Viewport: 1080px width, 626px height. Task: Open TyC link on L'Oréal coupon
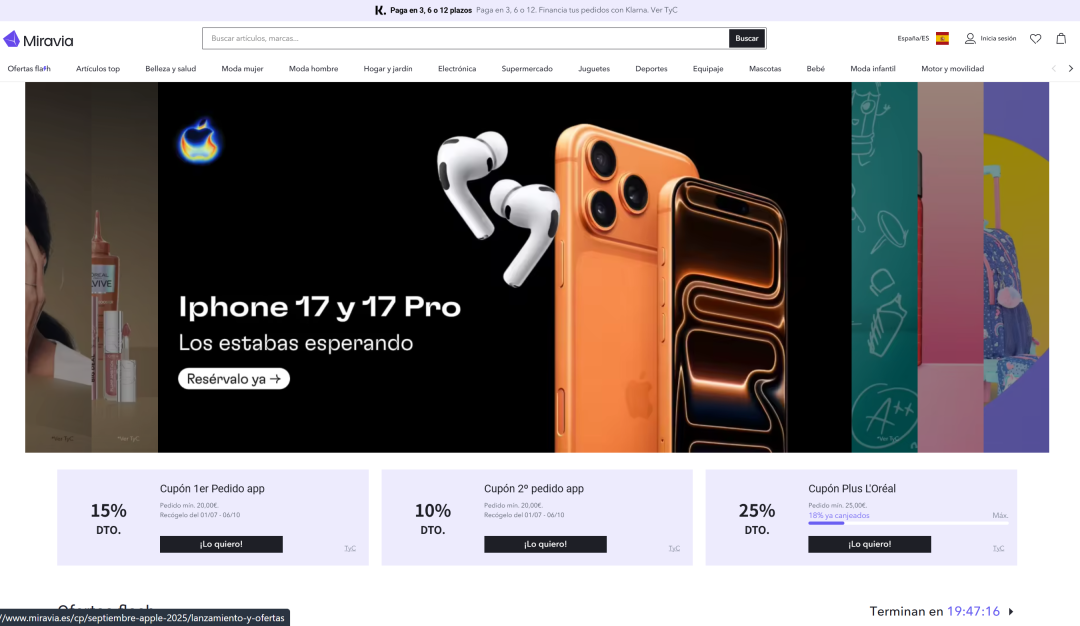pos(998,548)
